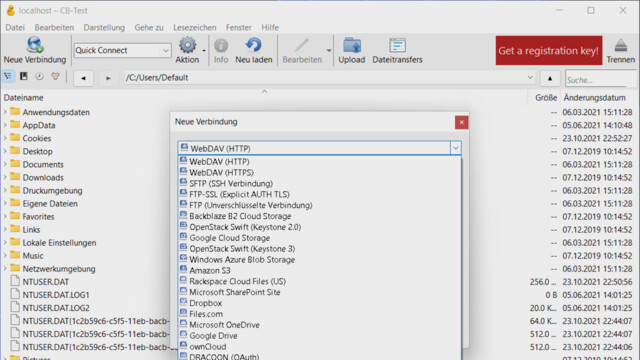Switch to the browser outline view icon

[x=8, y=76]
